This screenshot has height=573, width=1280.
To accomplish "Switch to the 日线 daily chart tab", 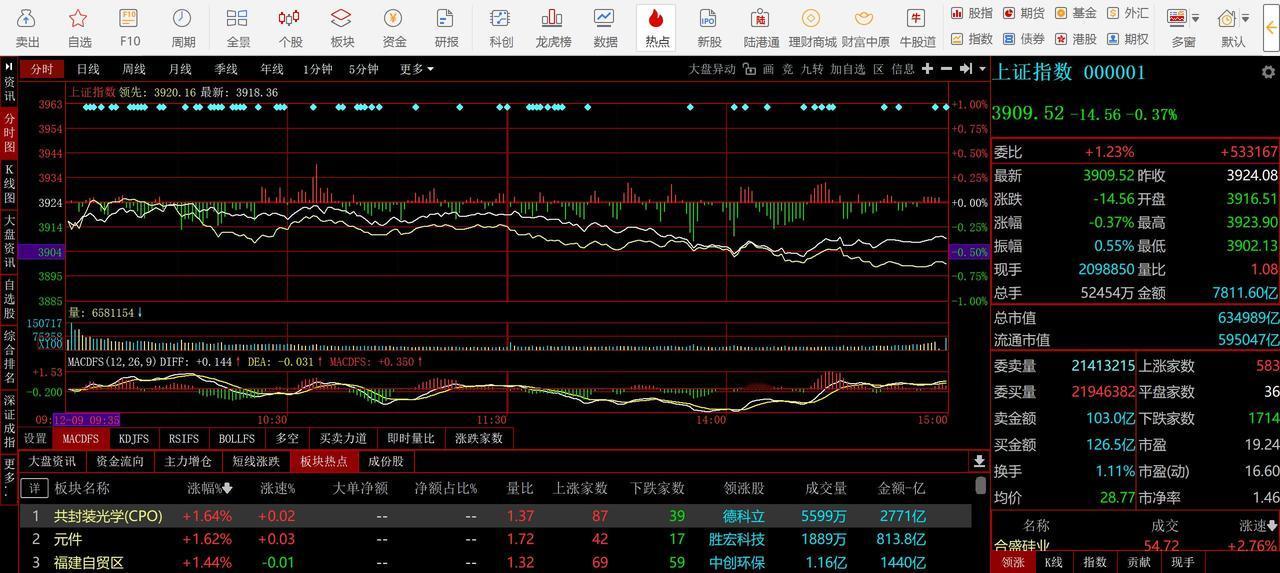I will pyautogui.click(x=88, y=69).
